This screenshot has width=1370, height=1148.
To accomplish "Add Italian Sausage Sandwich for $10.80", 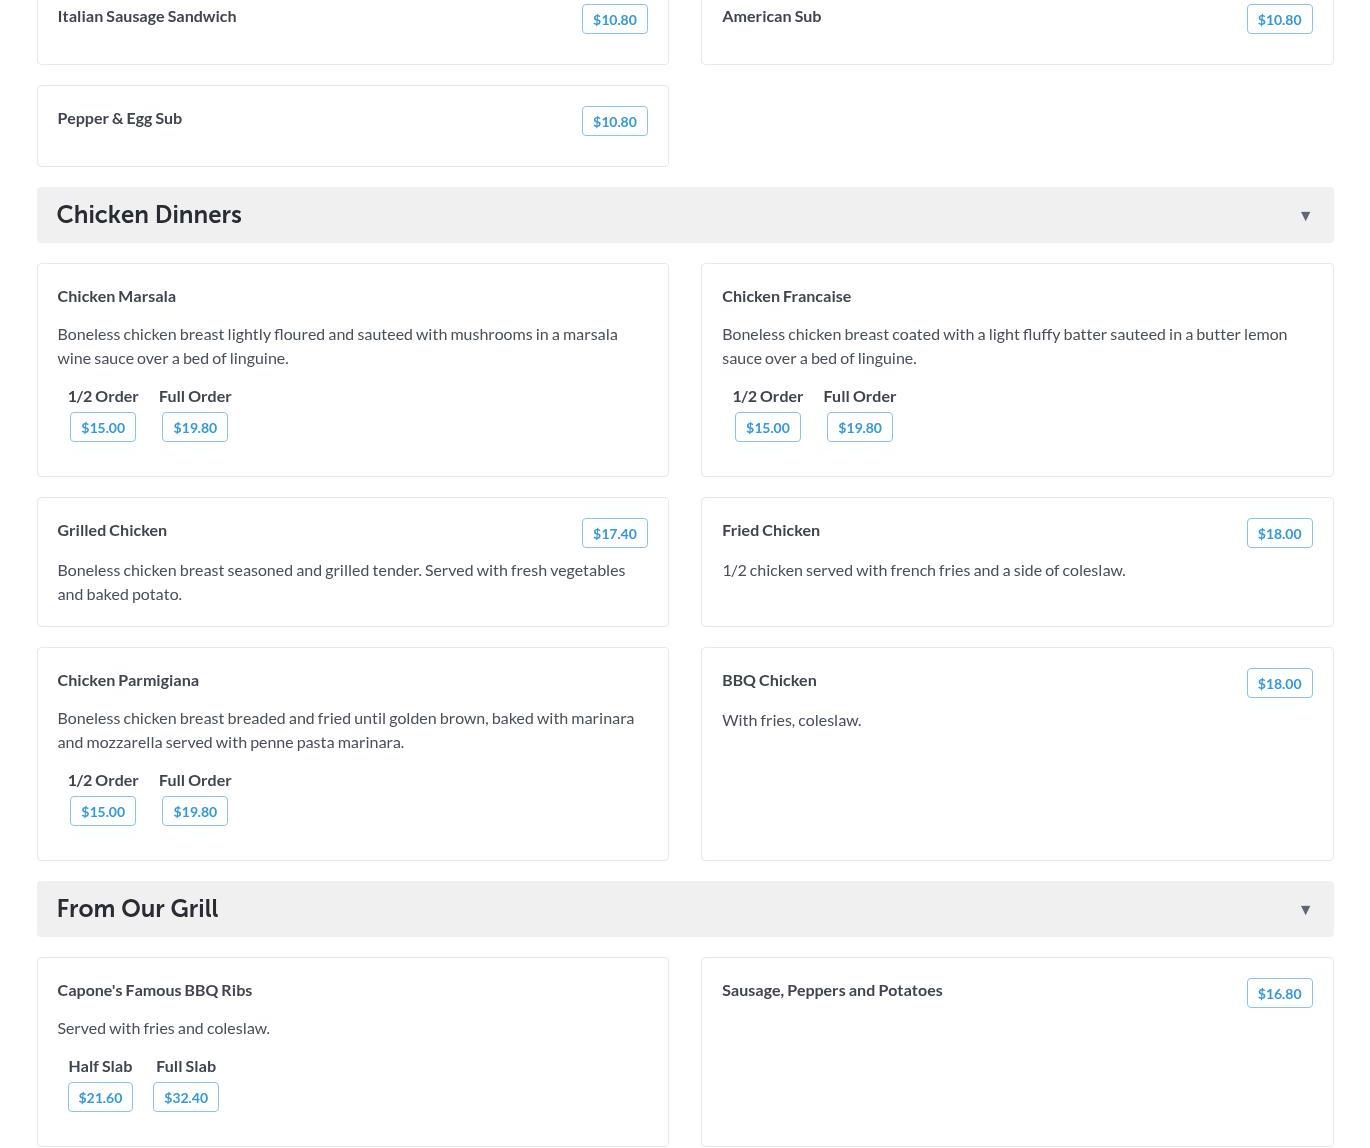I will tap(614, 20).
